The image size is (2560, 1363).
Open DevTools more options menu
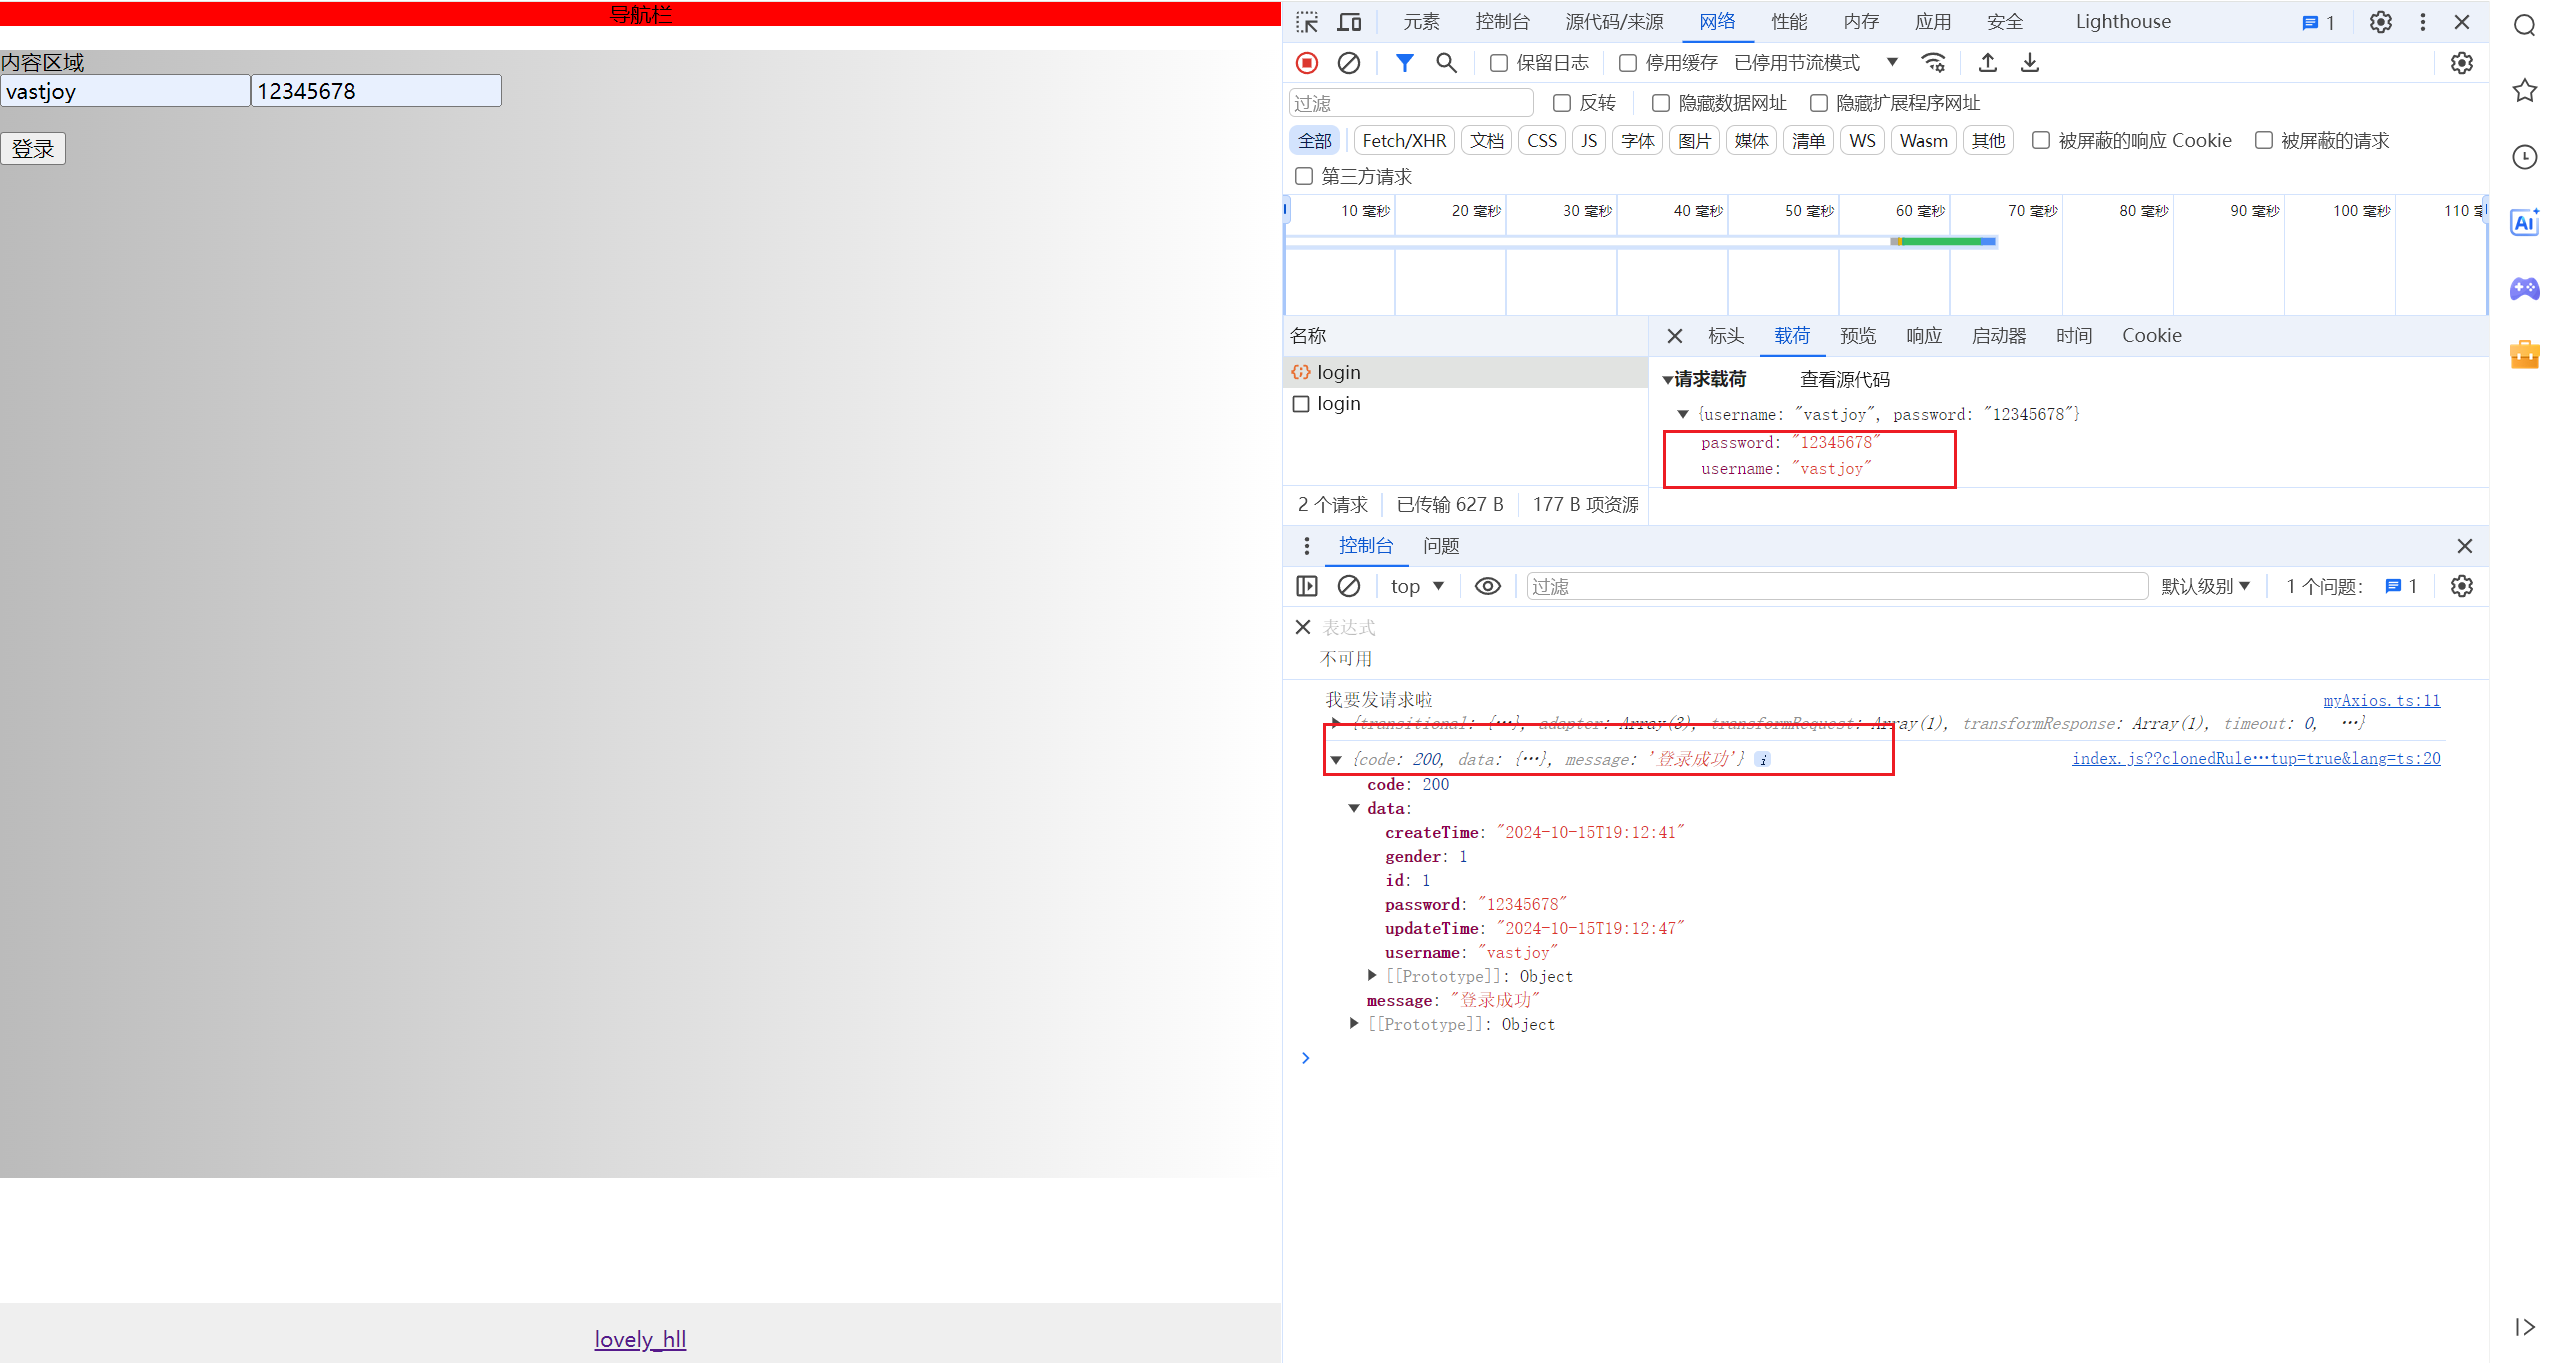tap(2423, 22)
